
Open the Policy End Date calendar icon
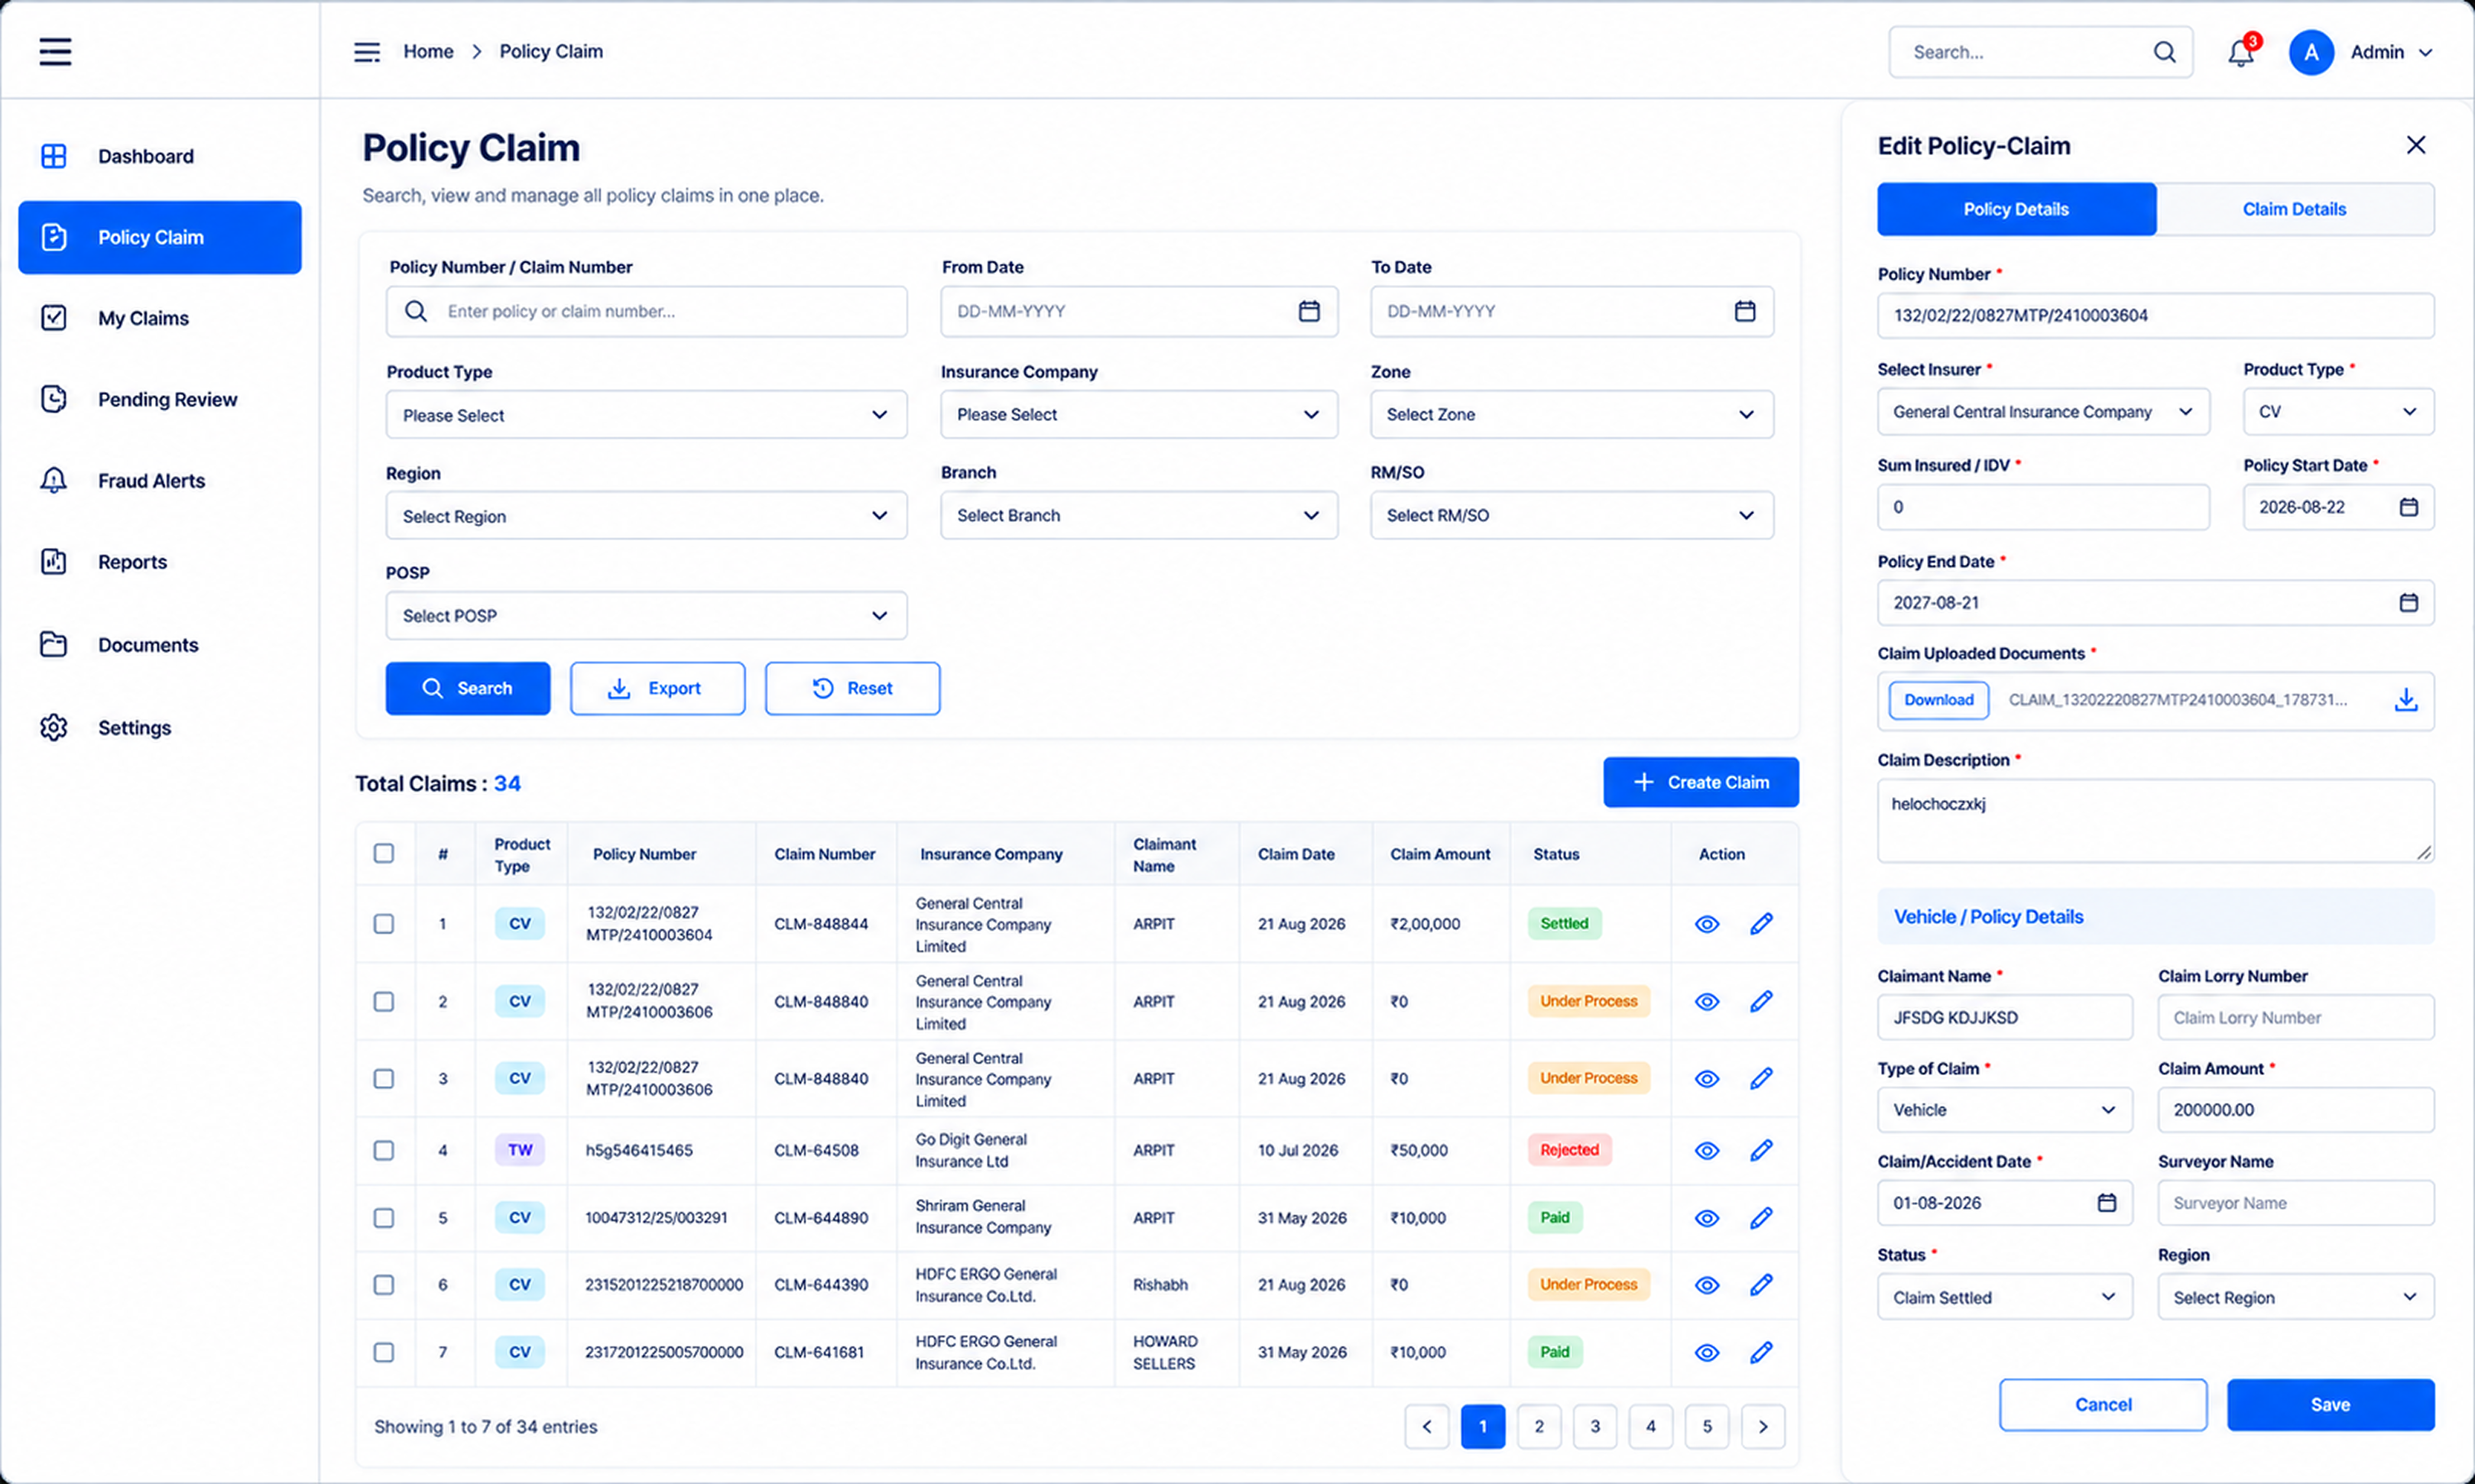(2409, 603)
